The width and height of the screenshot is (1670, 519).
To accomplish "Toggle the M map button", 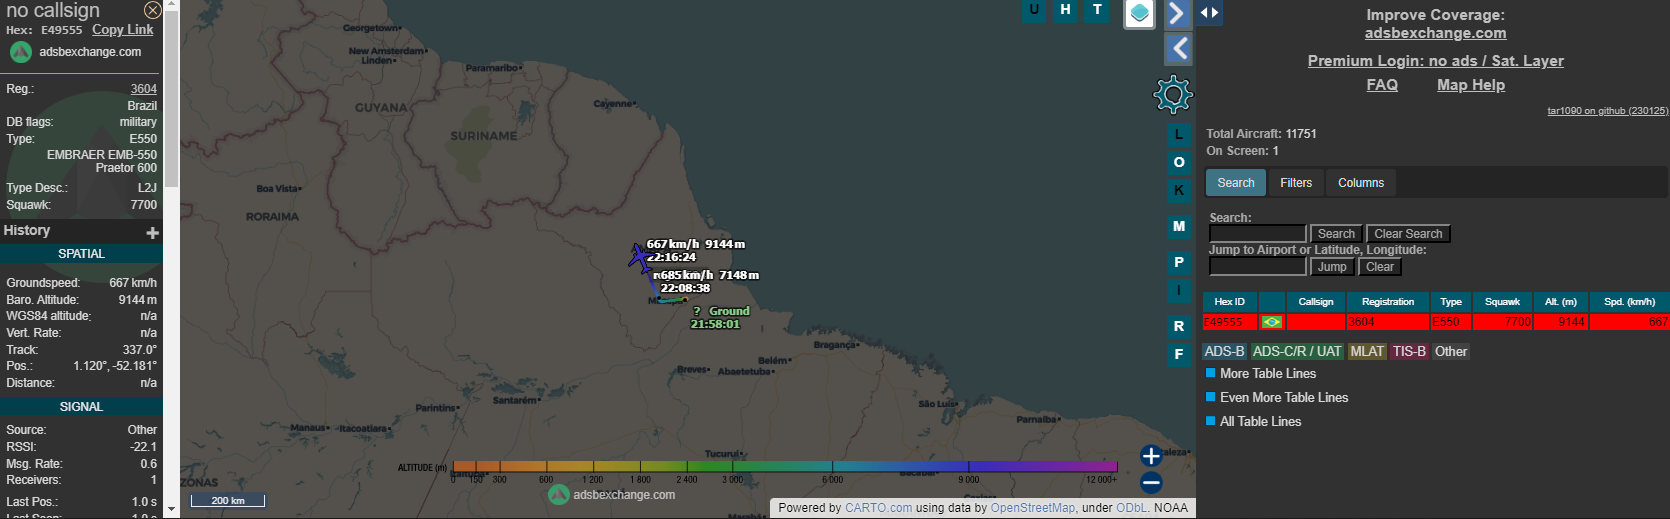I will click(x=1179, y=226).
